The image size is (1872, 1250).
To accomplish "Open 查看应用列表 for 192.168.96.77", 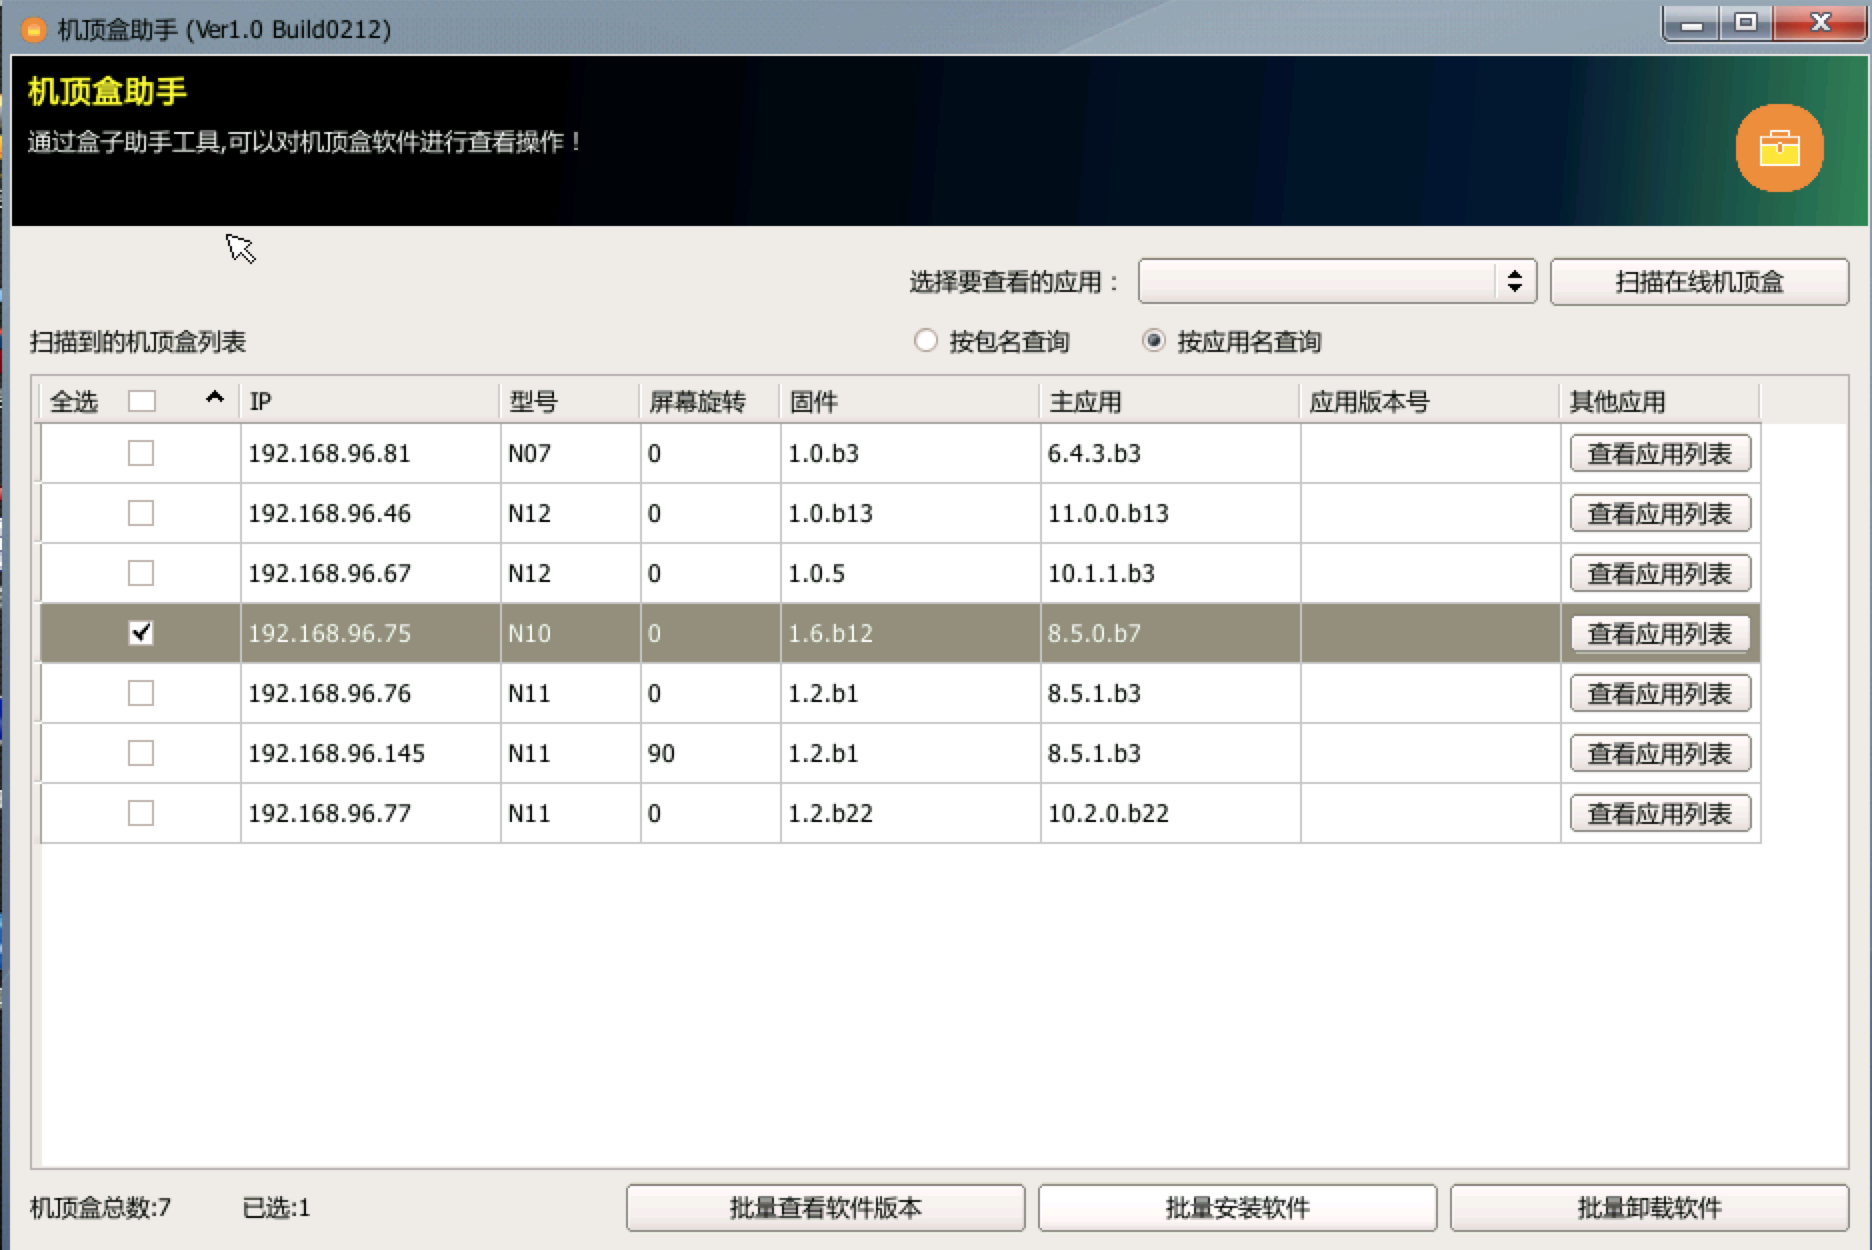I will coord(1660,813).
